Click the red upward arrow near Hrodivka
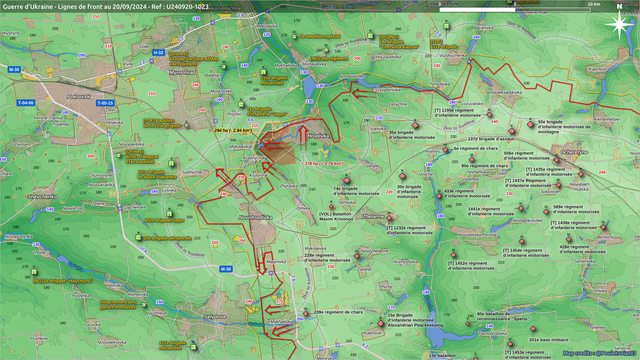Screen dimensions: 640x360 point(303,135)
